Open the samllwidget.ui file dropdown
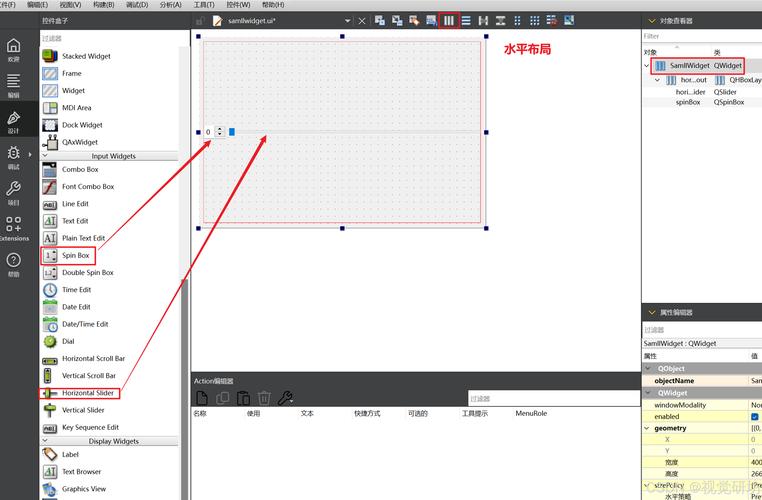This screenshot has width=762, height=500. pyautogui.click(x=347, y=20)
